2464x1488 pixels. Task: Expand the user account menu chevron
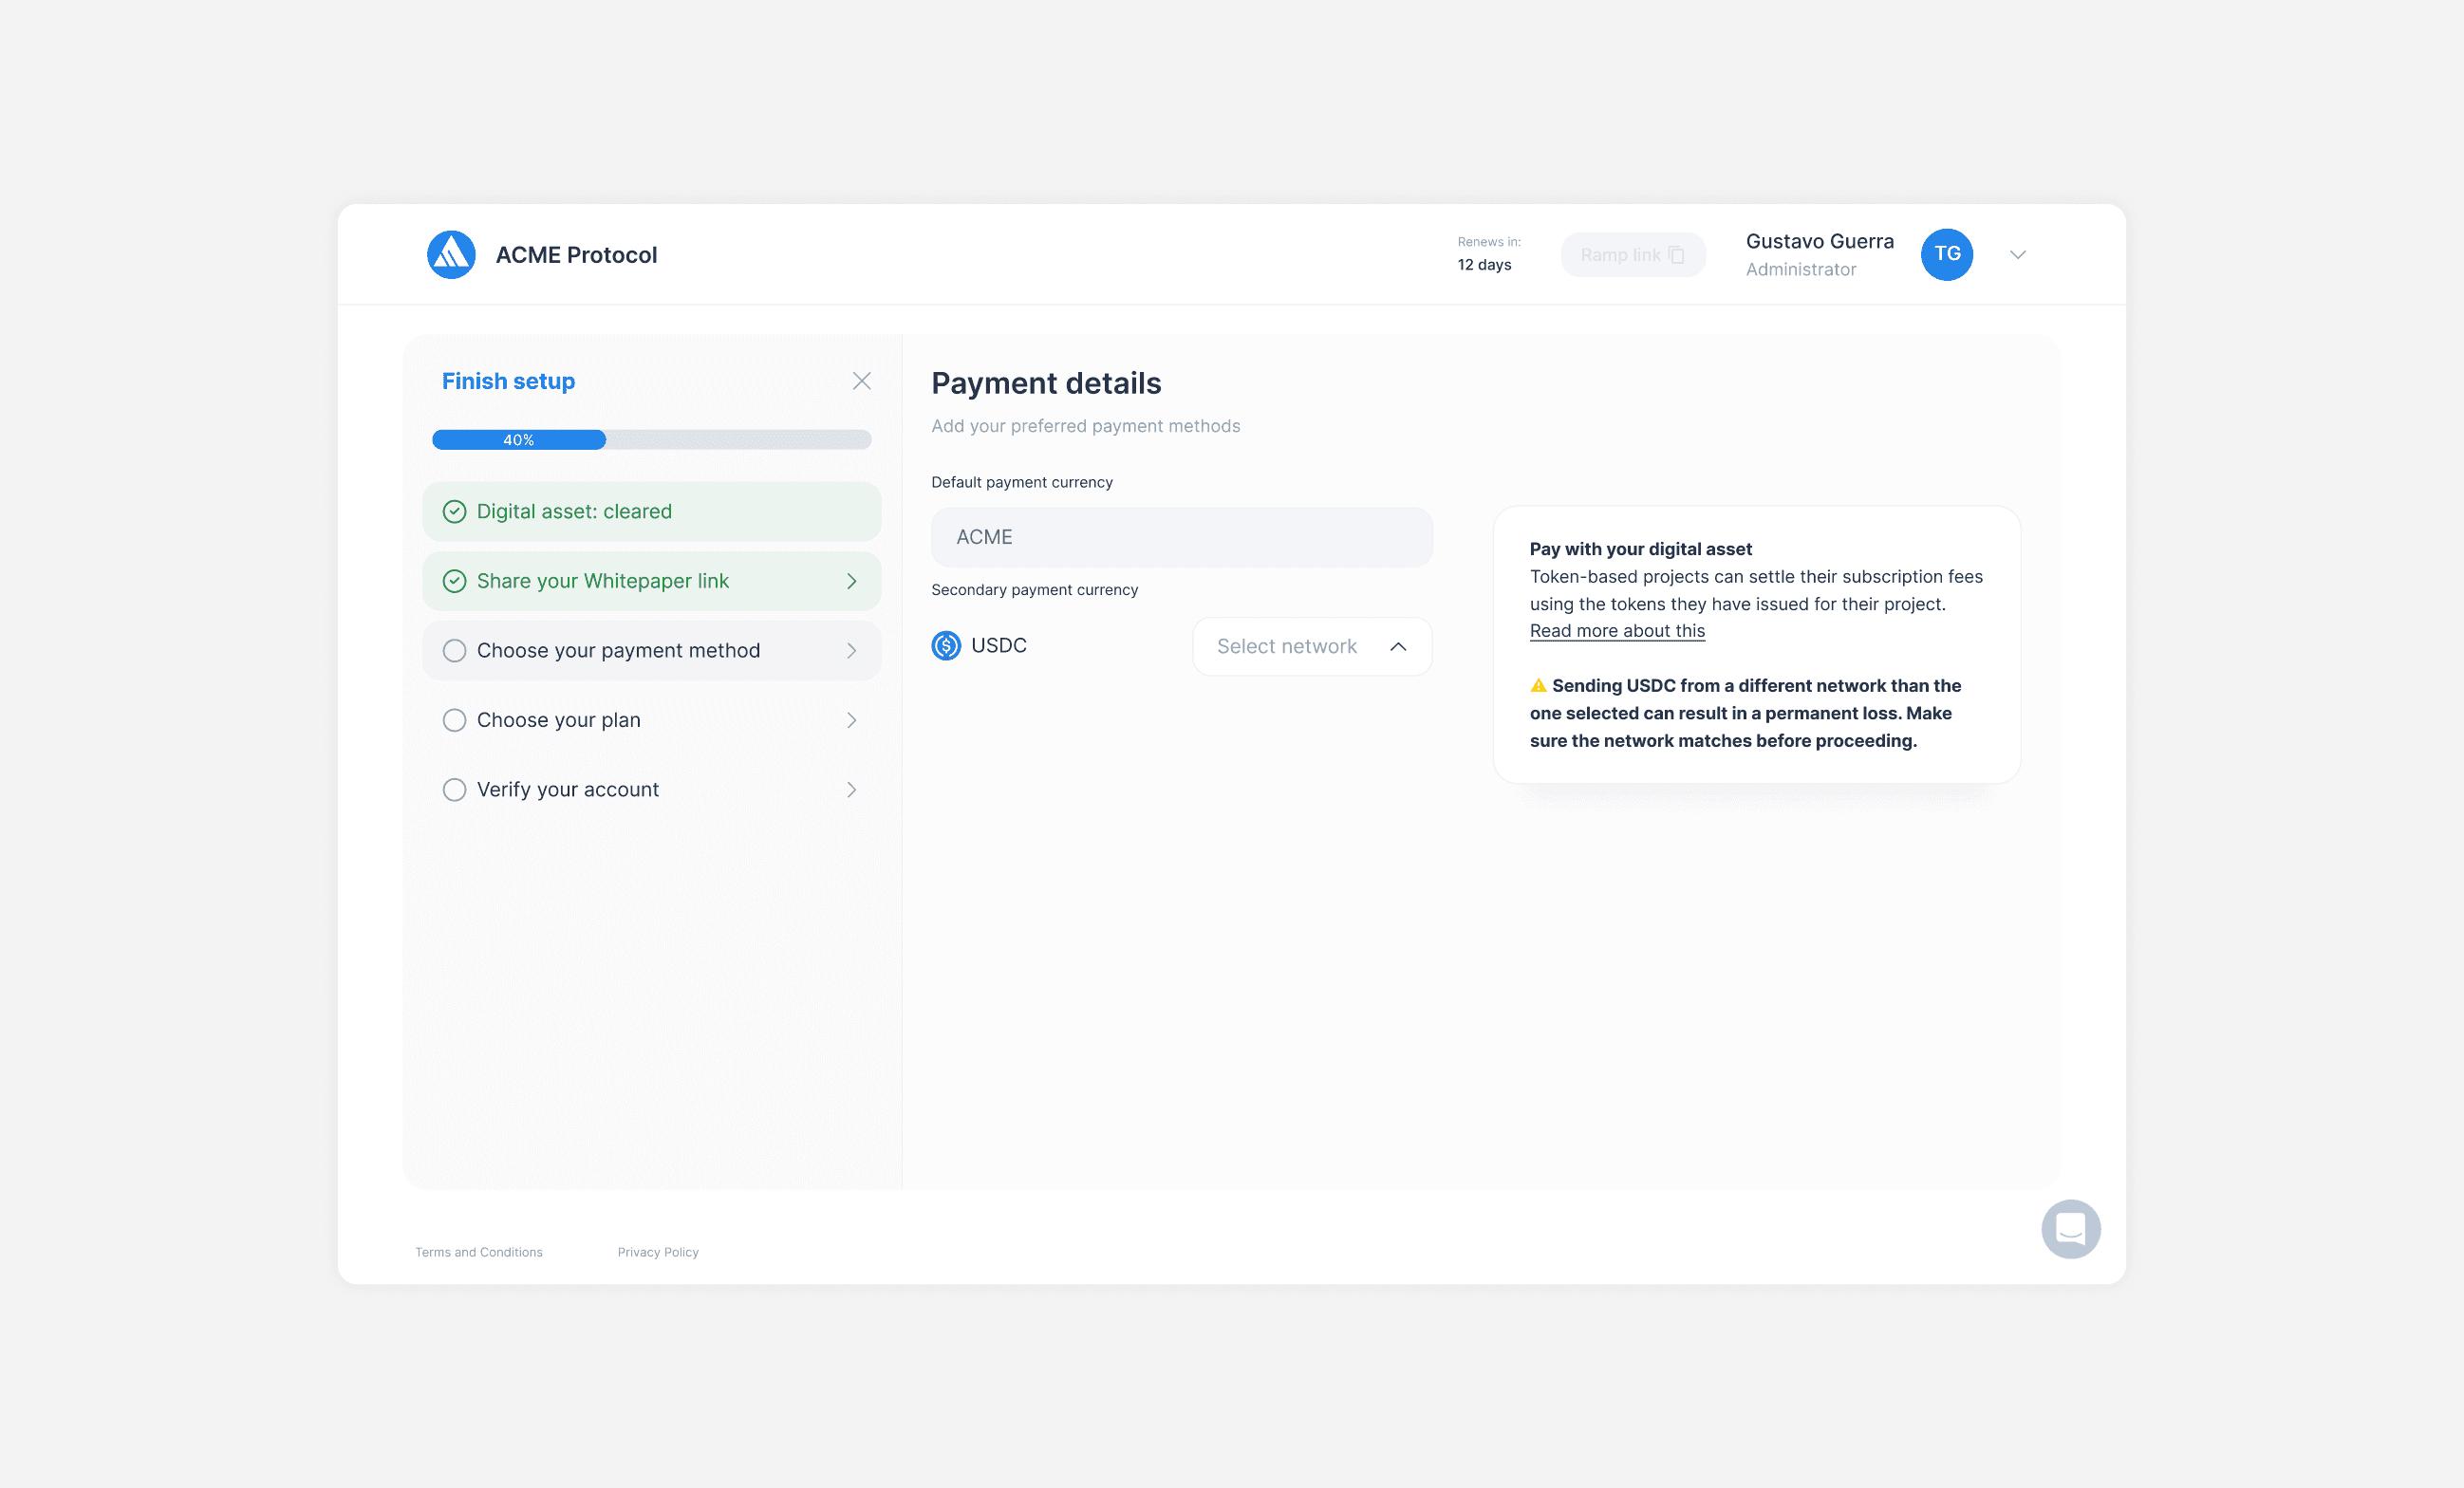(2017, 254)
